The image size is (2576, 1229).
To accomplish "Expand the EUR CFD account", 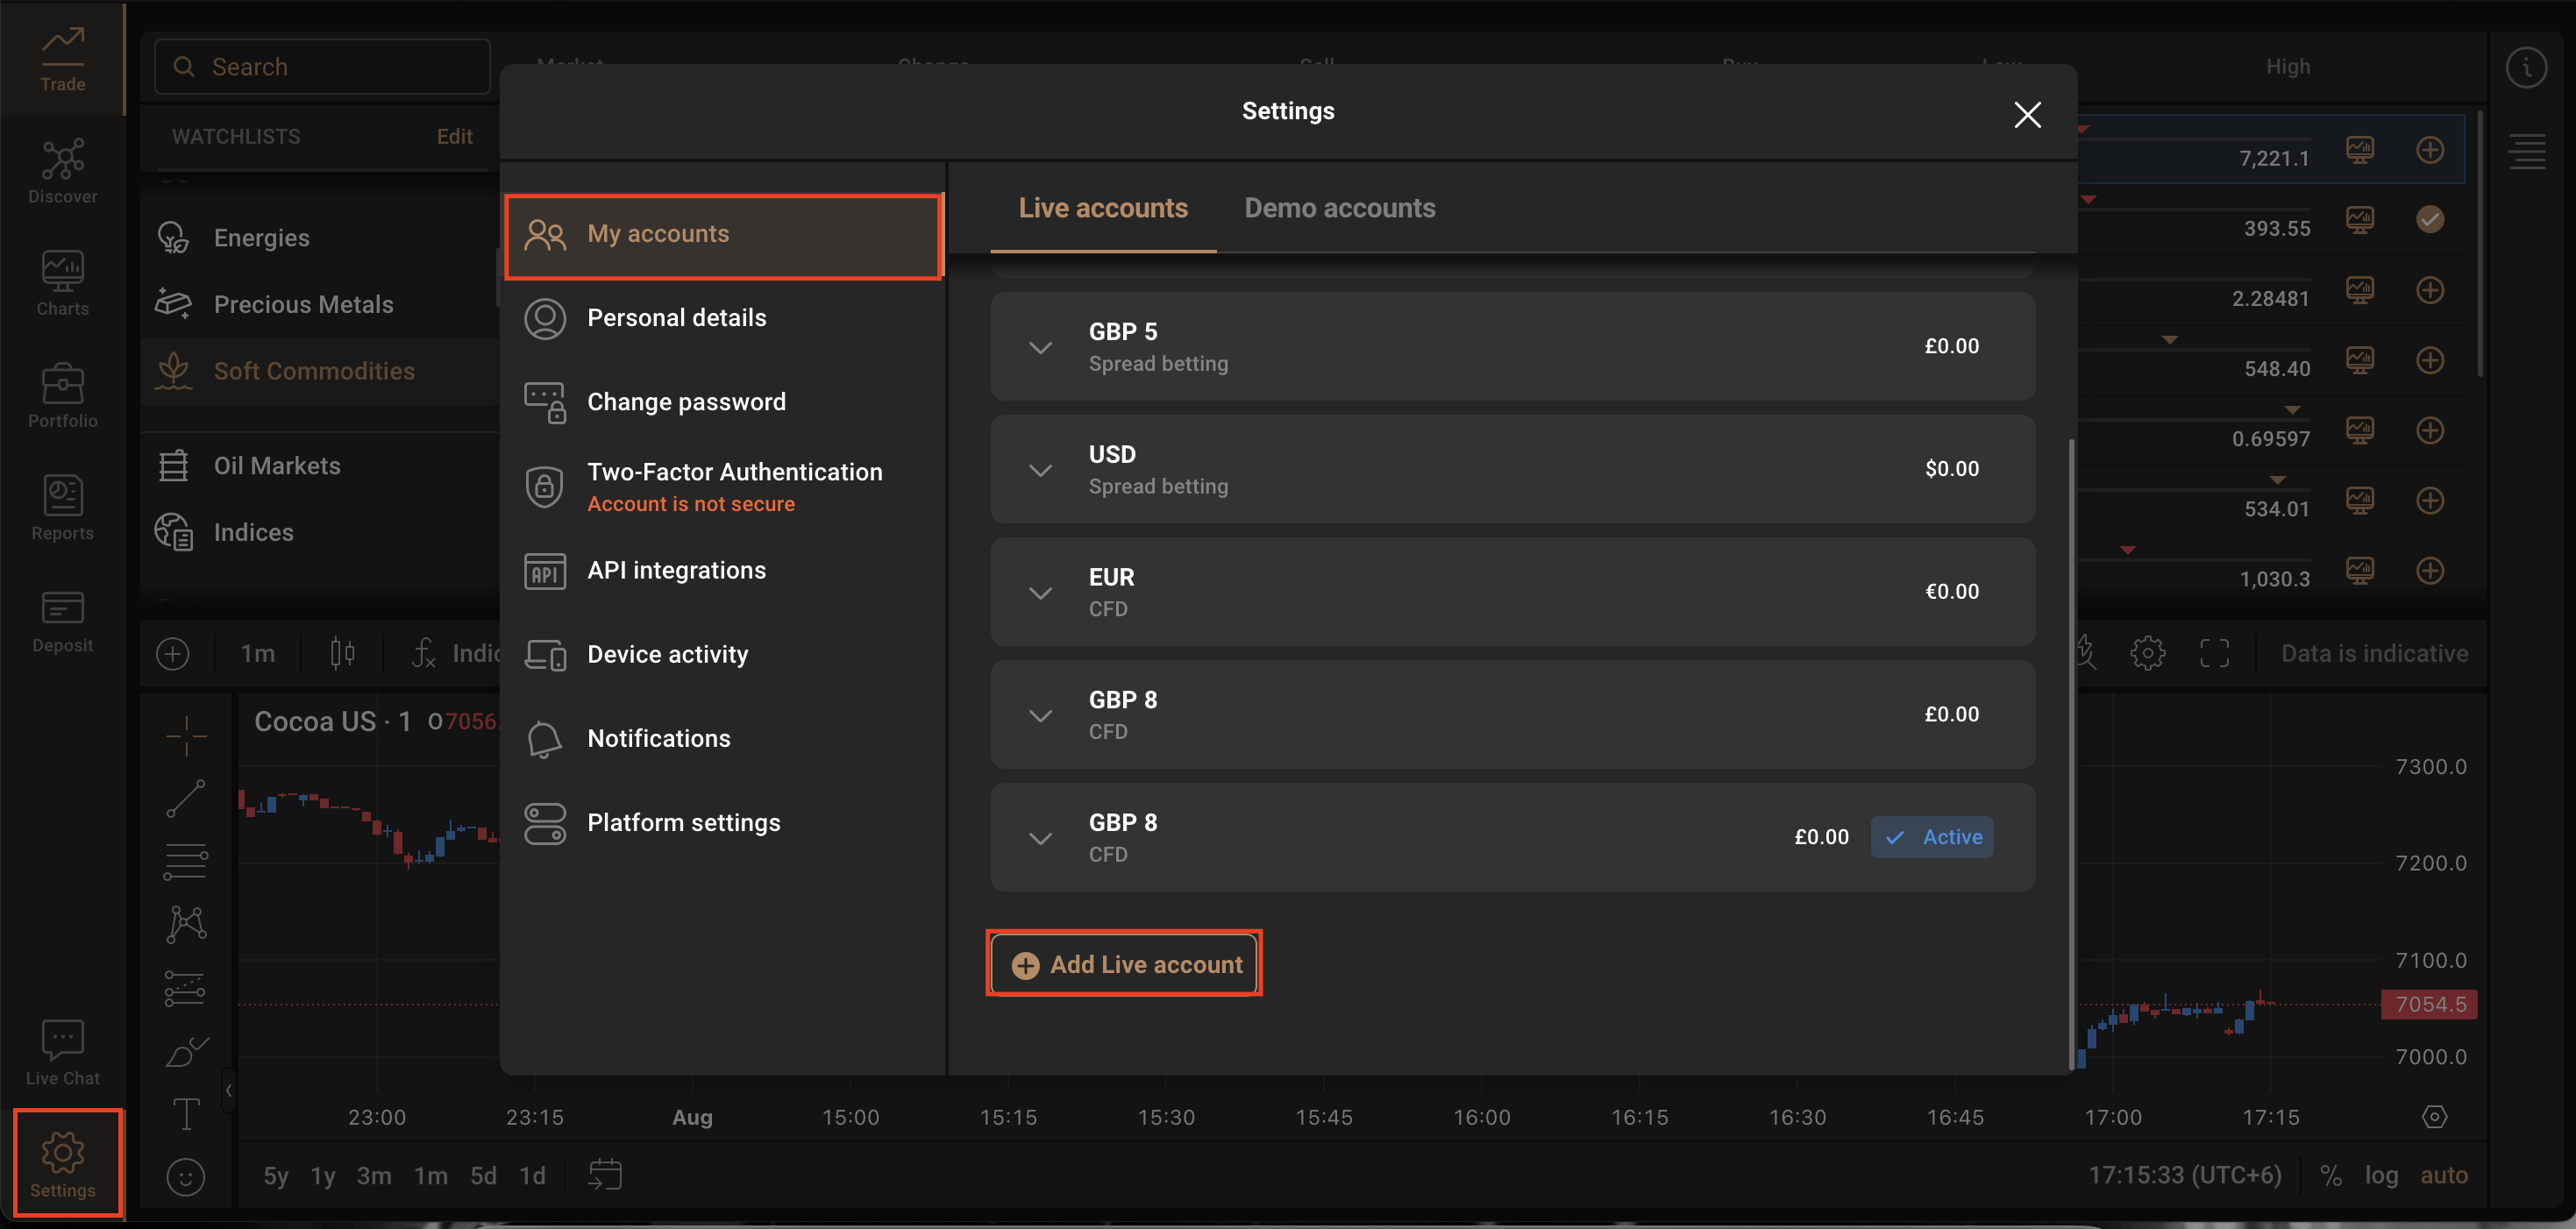I will (1040, 593).
